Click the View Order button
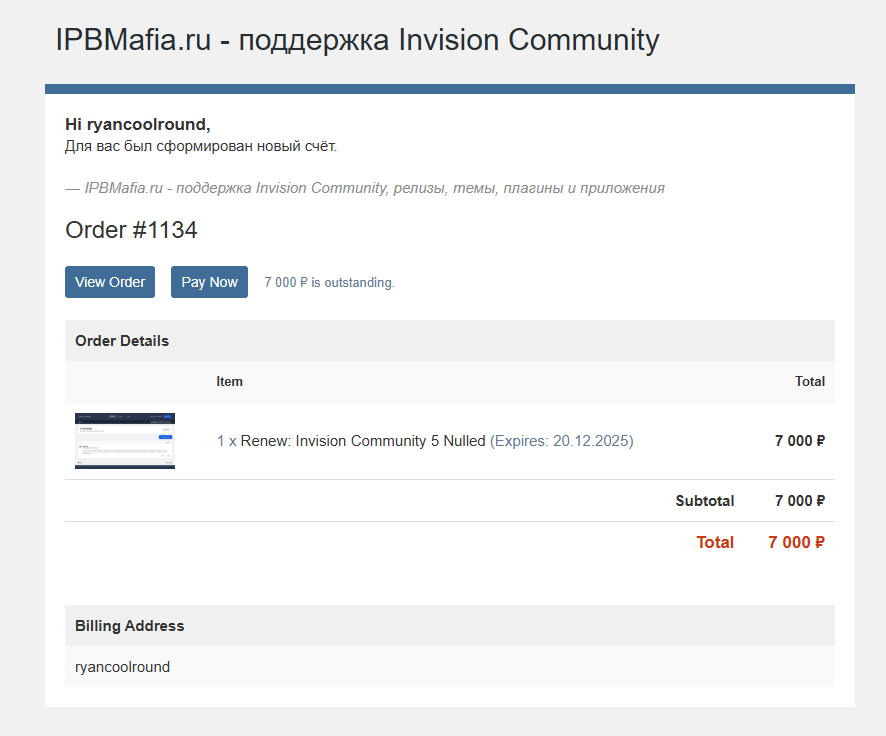The width and height of the screenshot is (886, 736). [110, 282]
